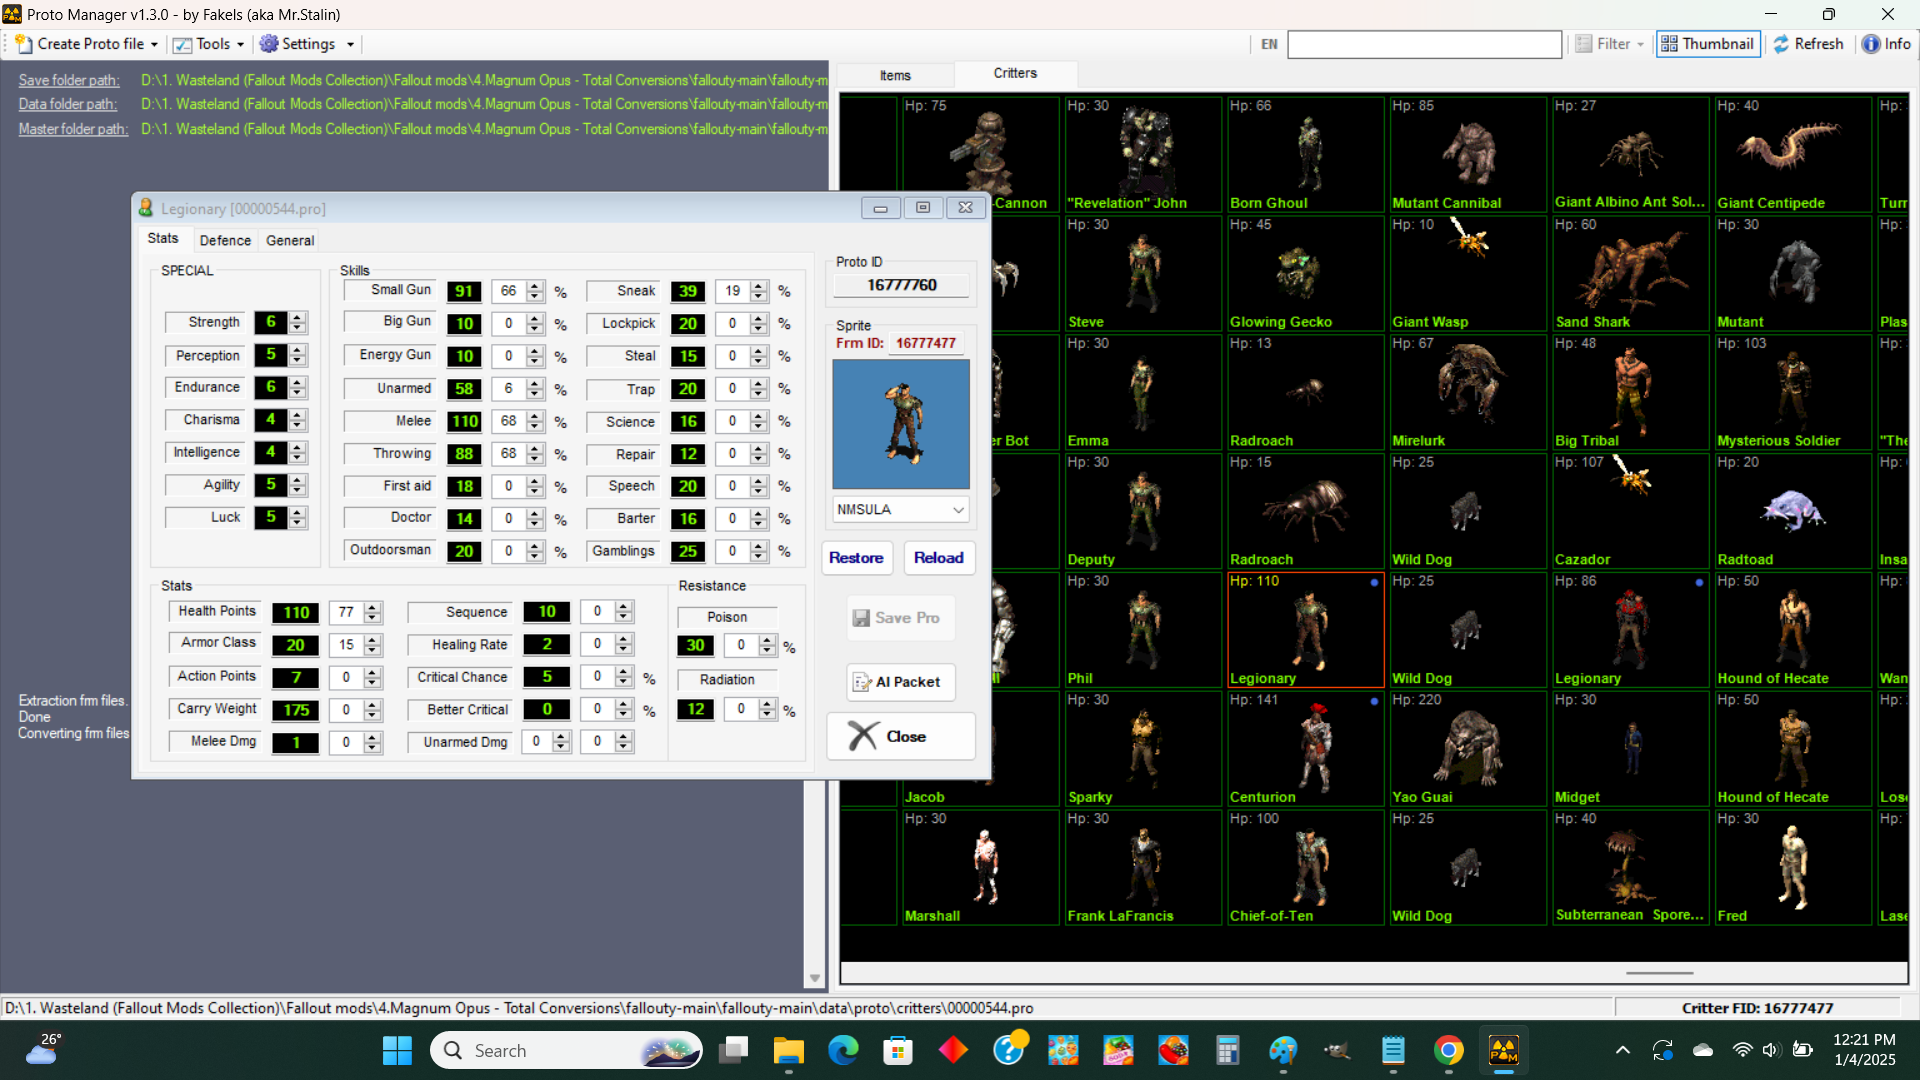The image size is (1920, 1080).
Task: Adjust the Sneak skill spinner
Action: pyautogui.click(x=759, y=291)
